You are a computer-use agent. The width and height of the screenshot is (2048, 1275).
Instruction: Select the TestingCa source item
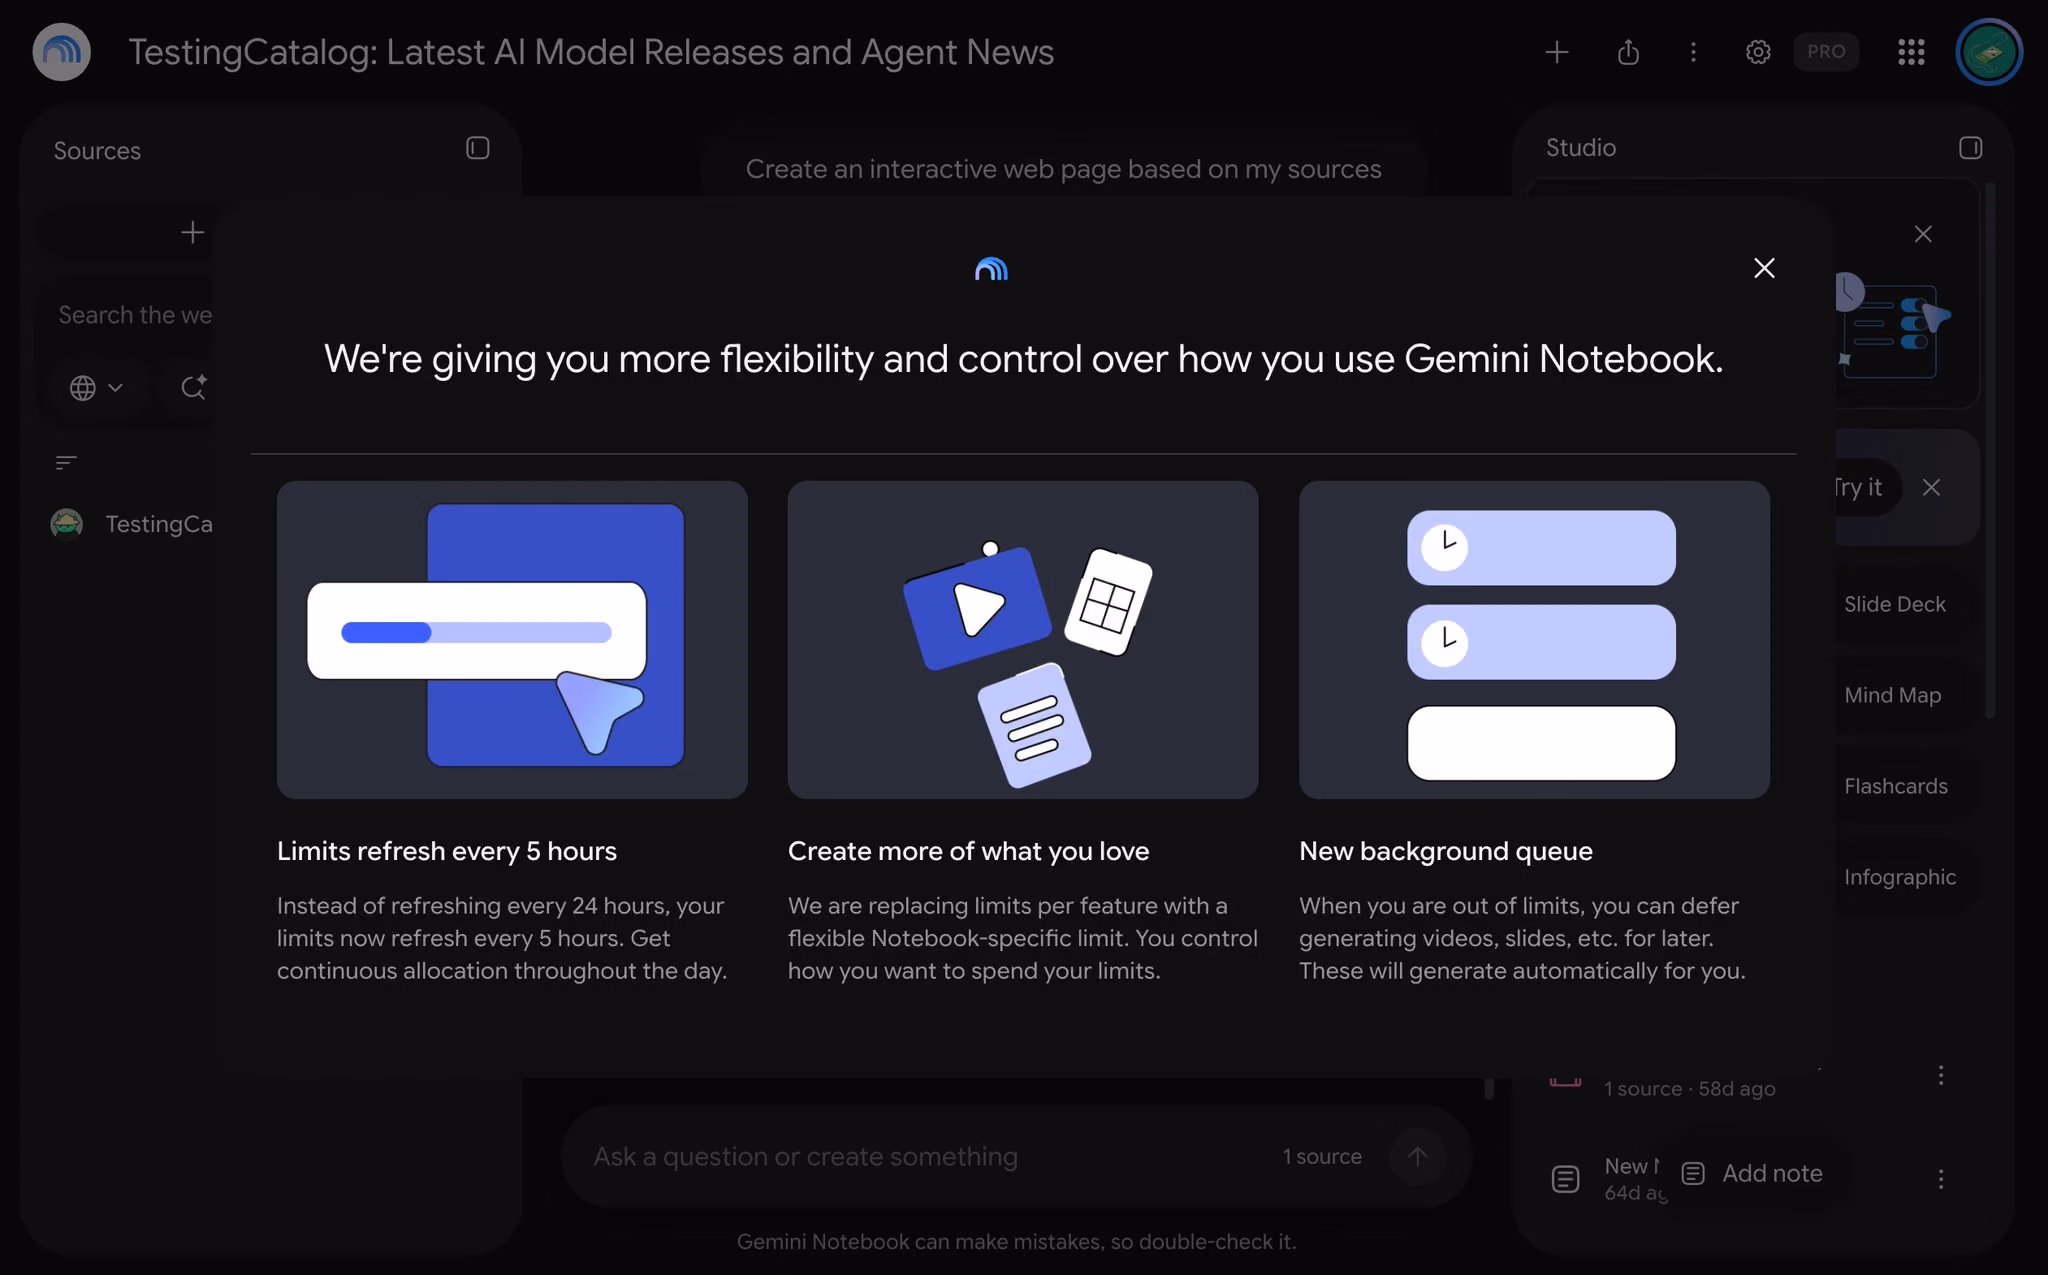point(132,524)
